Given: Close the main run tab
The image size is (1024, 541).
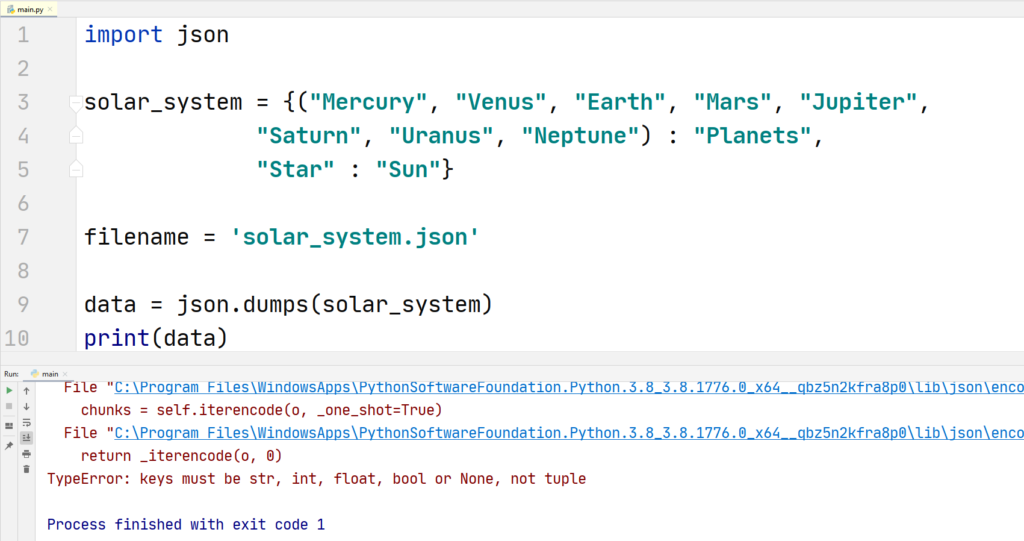Looking at the screenshot, I should point(65,374).
